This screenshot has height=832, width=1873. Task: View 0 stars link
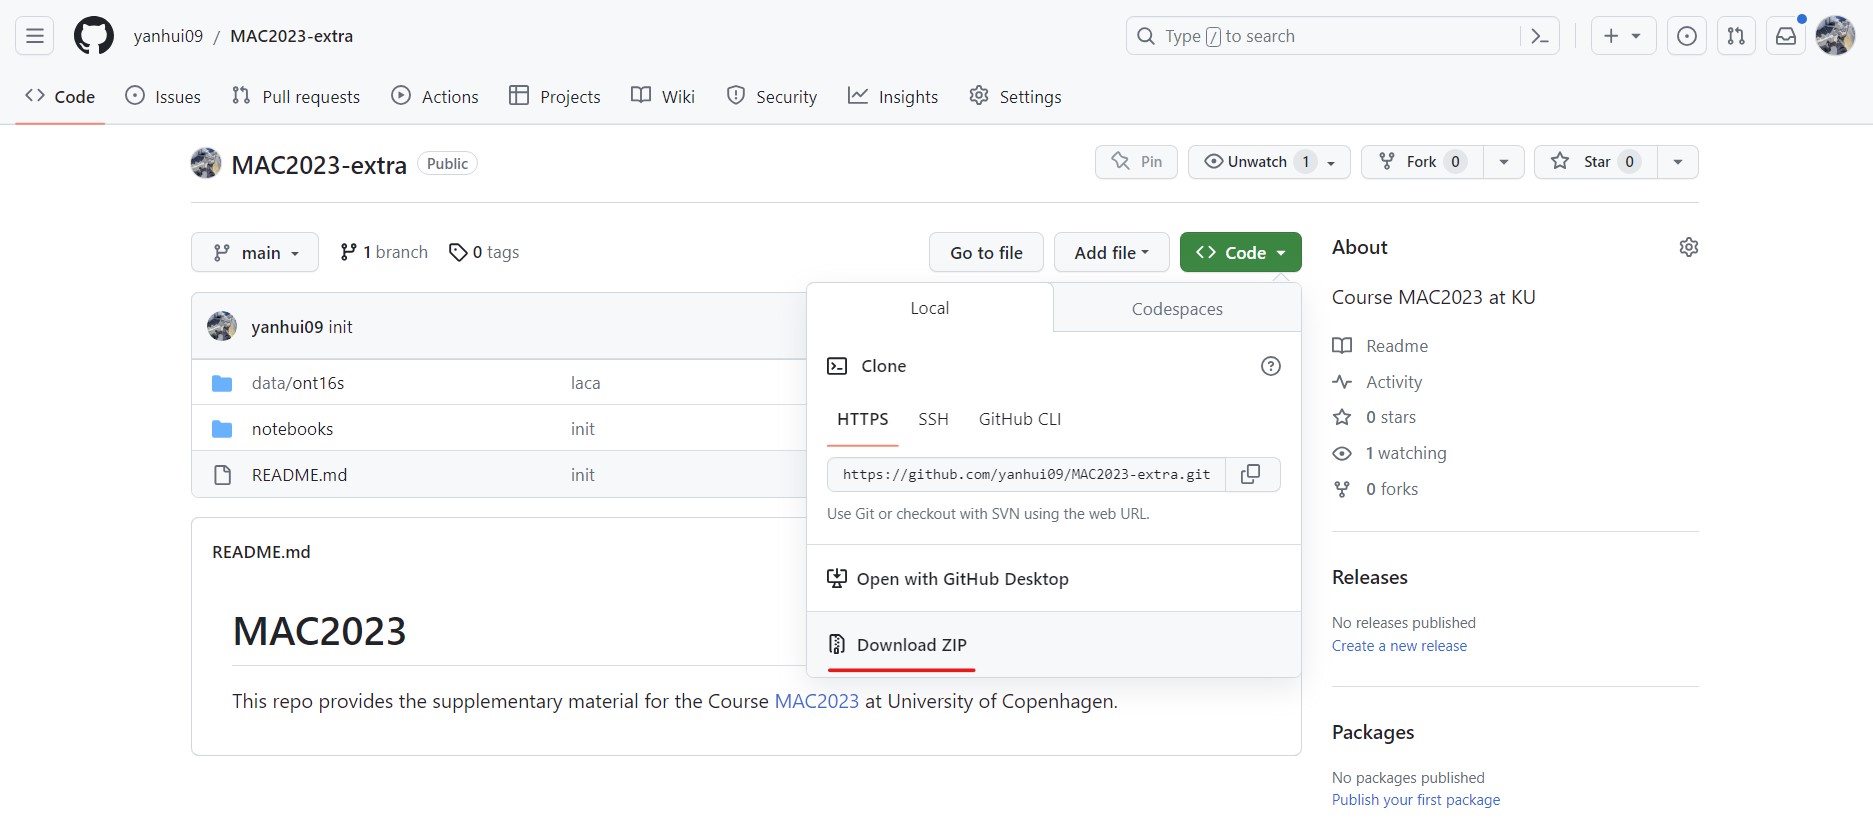coord(1374,417)
